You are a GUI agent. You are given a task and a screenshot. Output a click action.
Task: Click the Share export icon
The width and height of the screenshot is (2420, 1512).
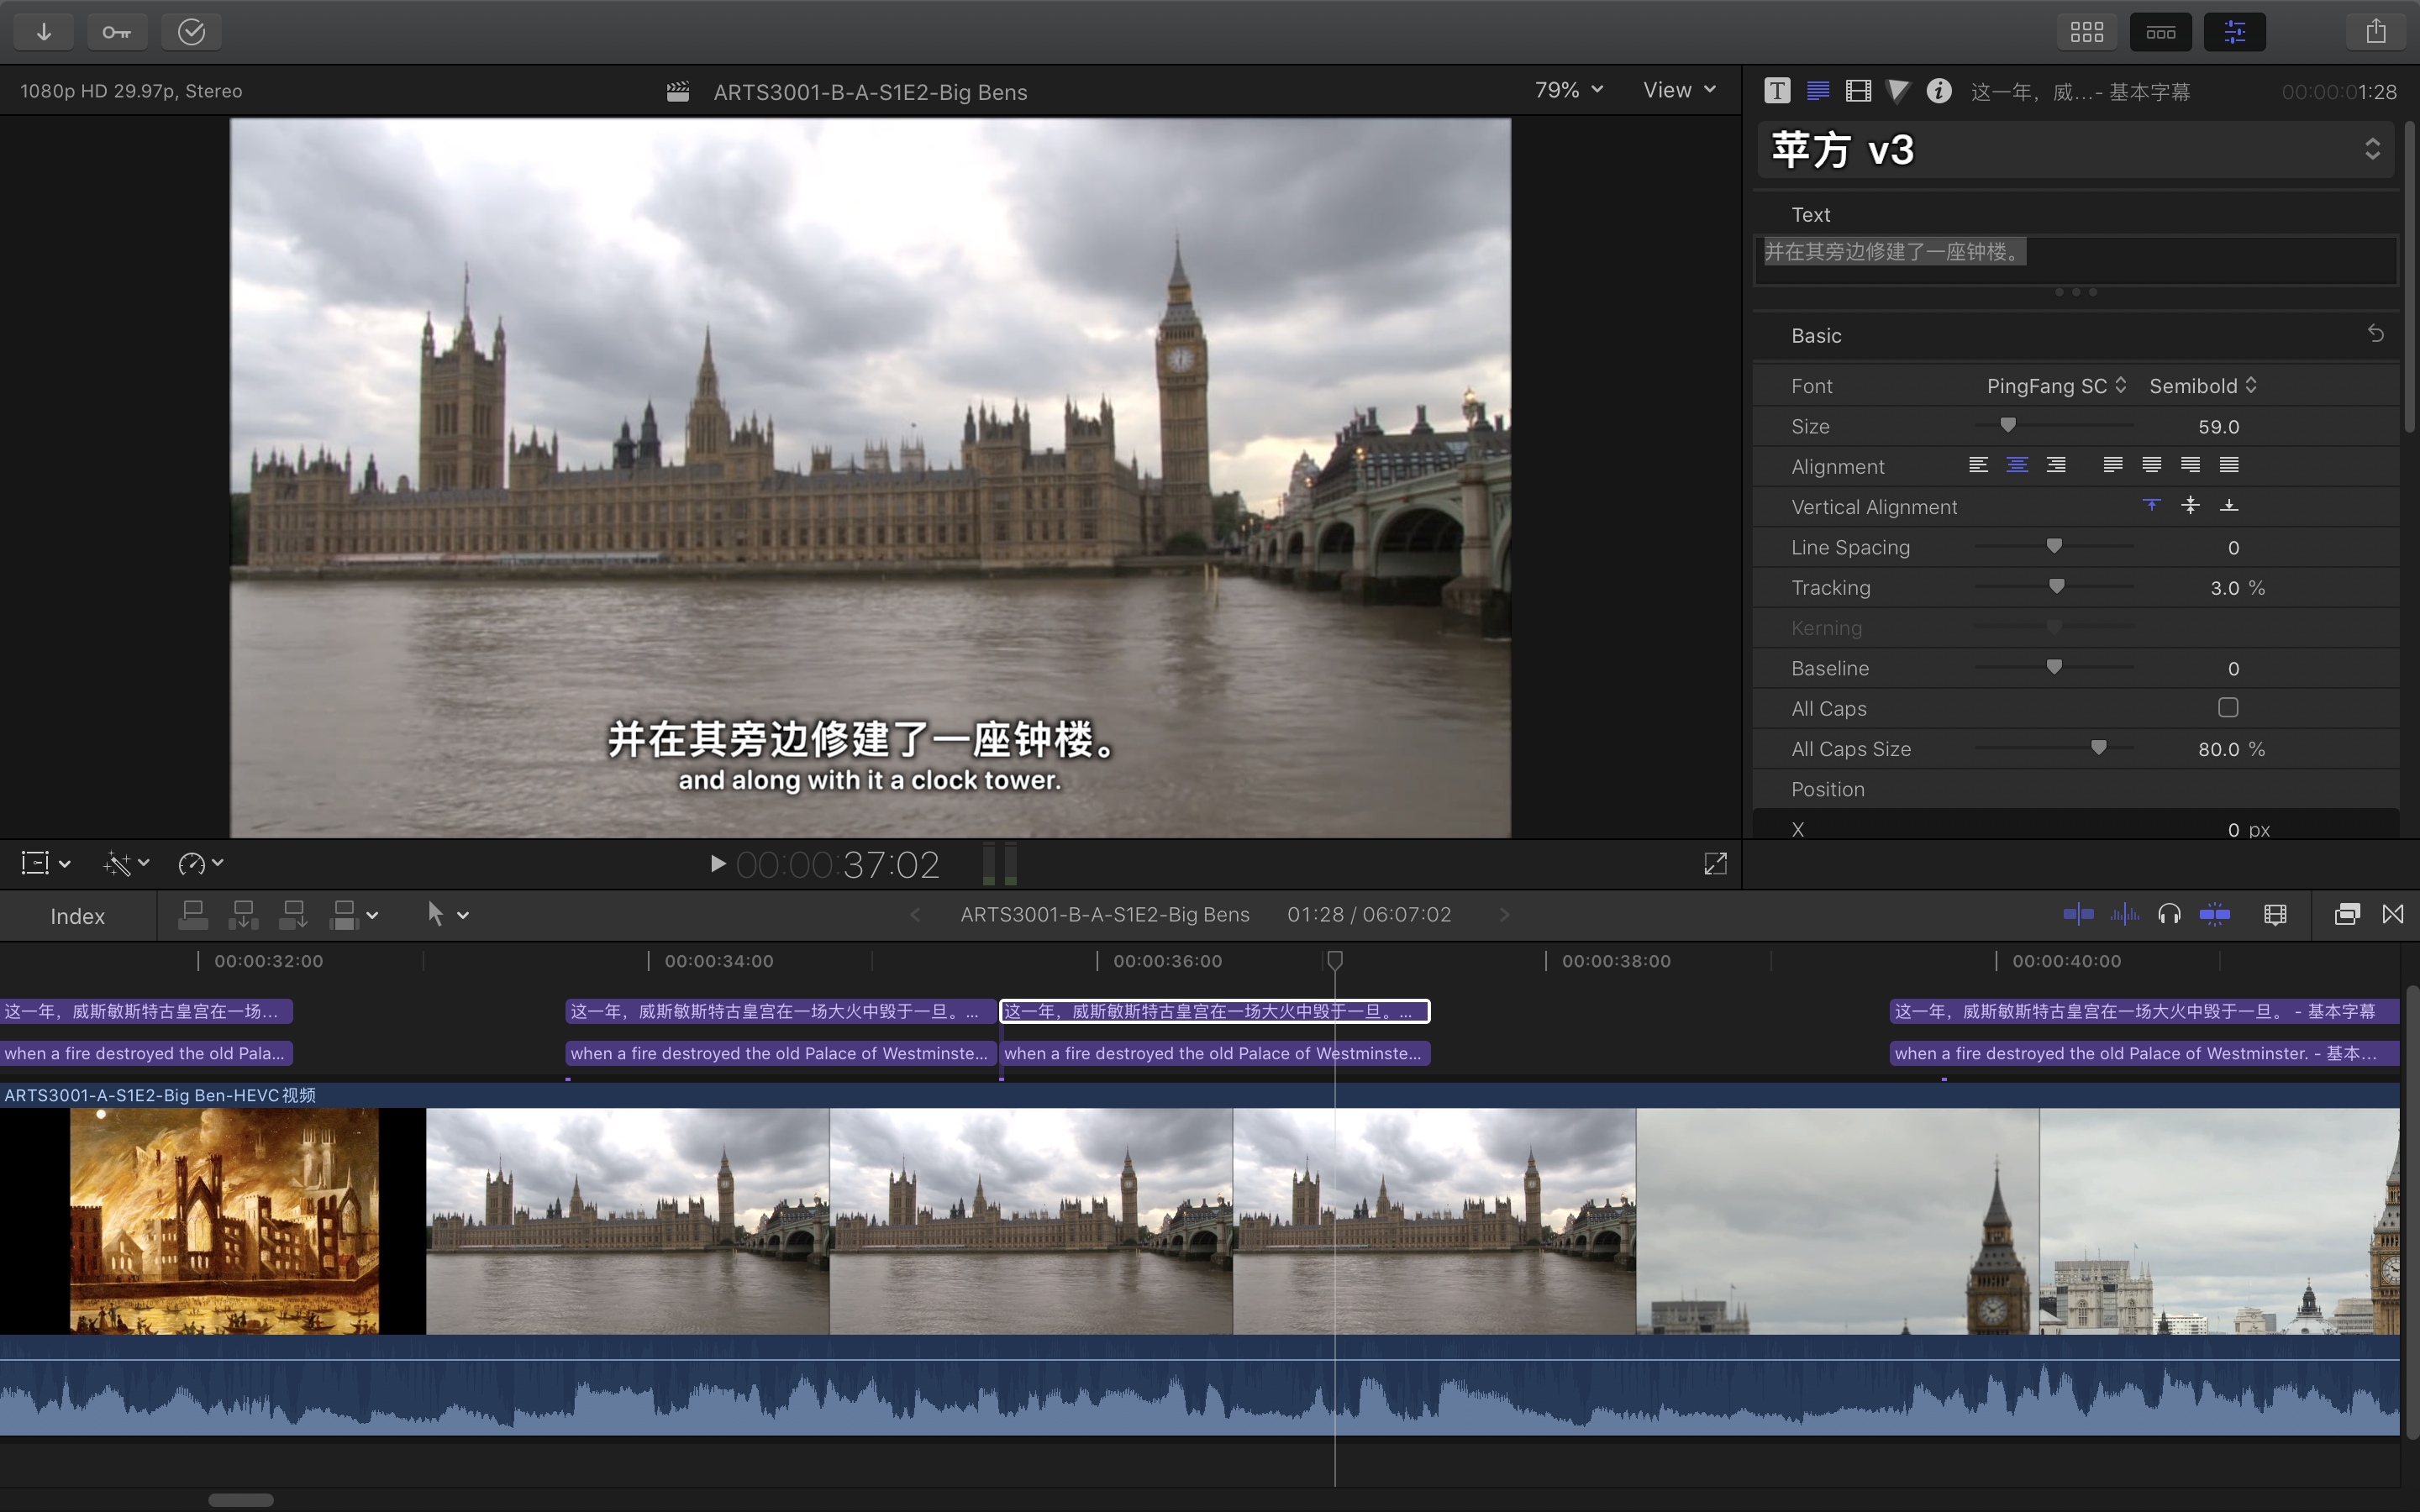[x=2376, y=32]
